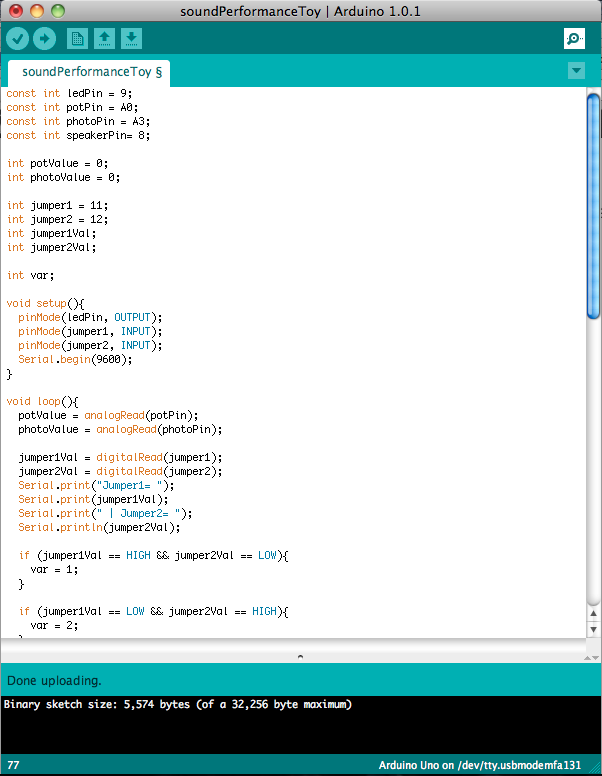This screenshot has width=602, height=776.
Task: Click the console divider collapse handle
Action: click(x=301, y=656)
